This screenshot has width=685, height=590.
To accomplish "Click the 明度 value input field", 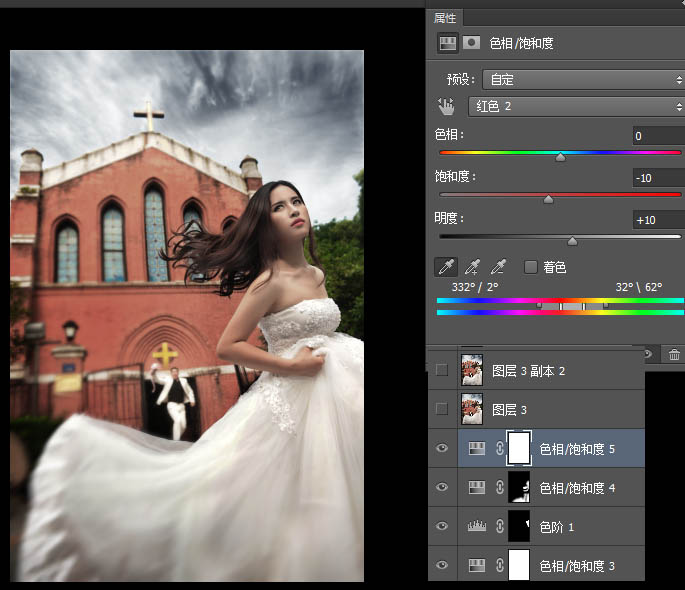I will pos(657,219).
